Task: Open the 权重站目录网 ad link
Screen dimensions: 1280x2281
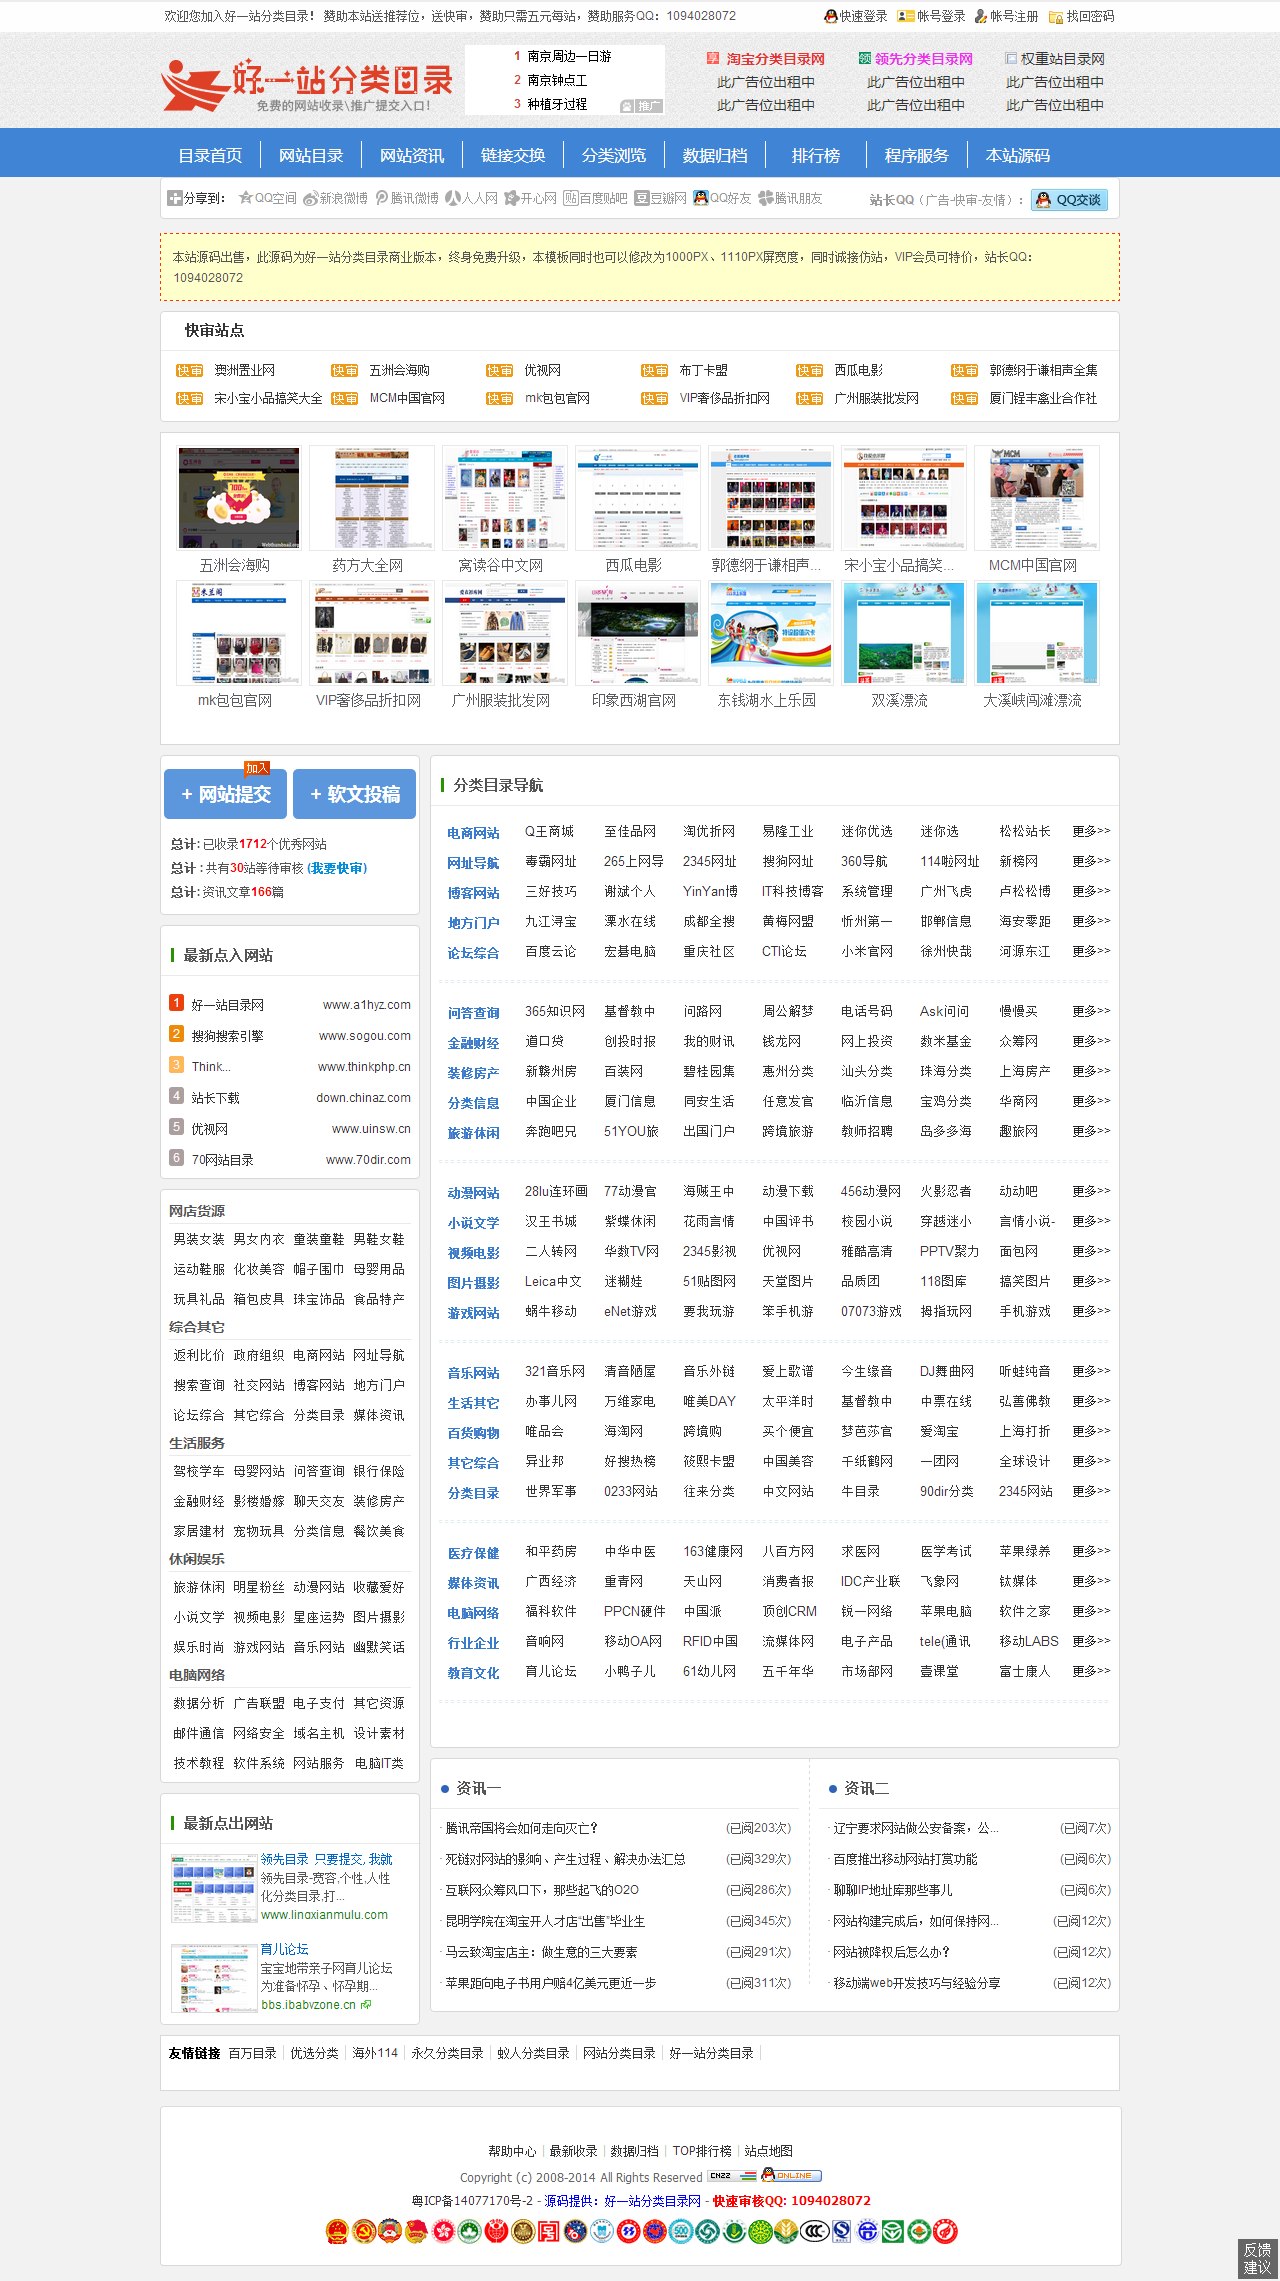Action: [x=1062, y=59]
